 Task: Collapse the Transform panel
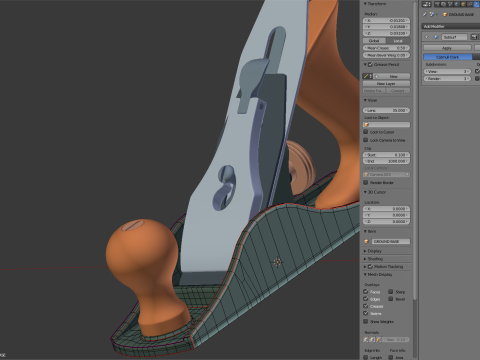pyautogui.click(x=365, y=4)
